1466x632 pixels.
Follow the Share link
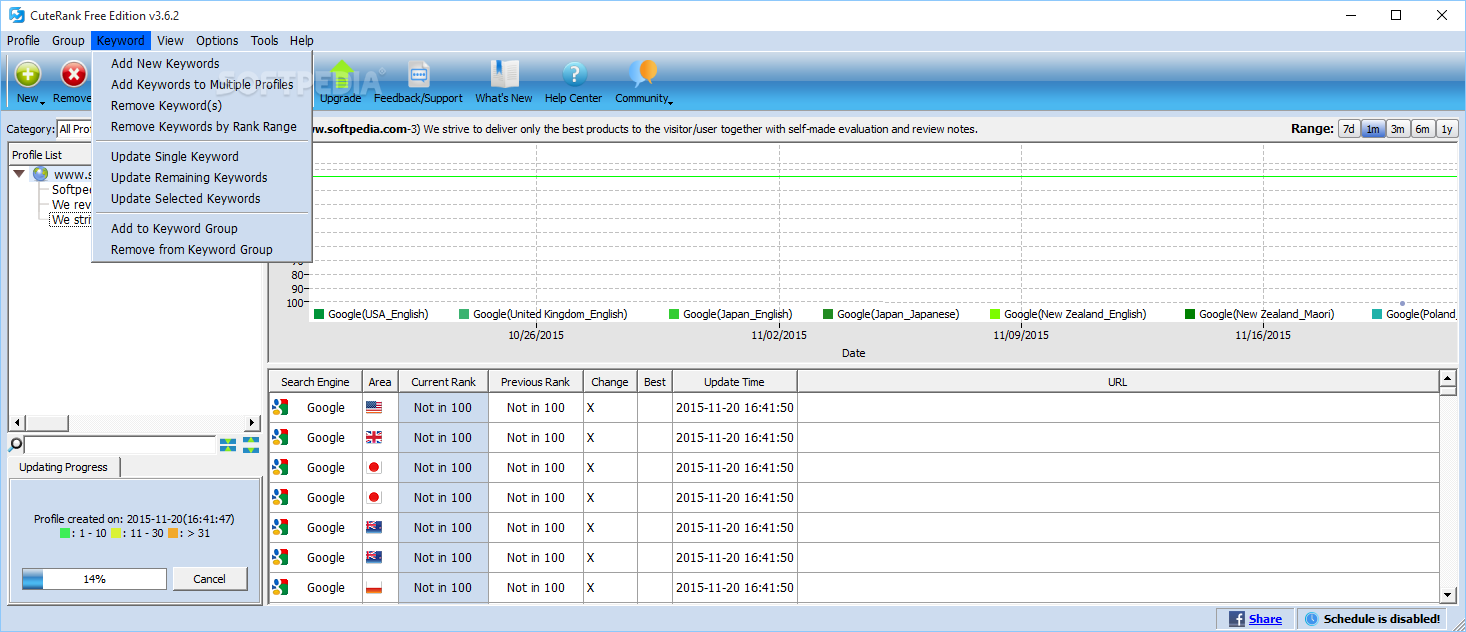(1265, 619)
